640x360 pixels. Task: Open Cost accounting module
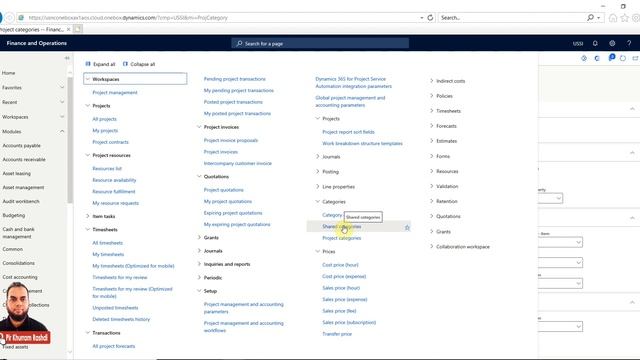point(20,277)
